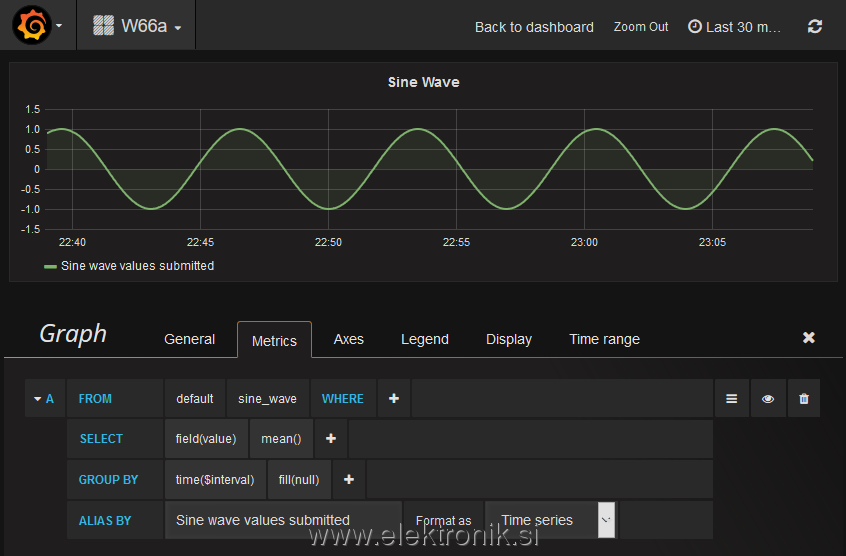The height and width of the screenshot is (556, 846).
Task: Refresh the dashboard with the refresh icon
Action: 815,26
